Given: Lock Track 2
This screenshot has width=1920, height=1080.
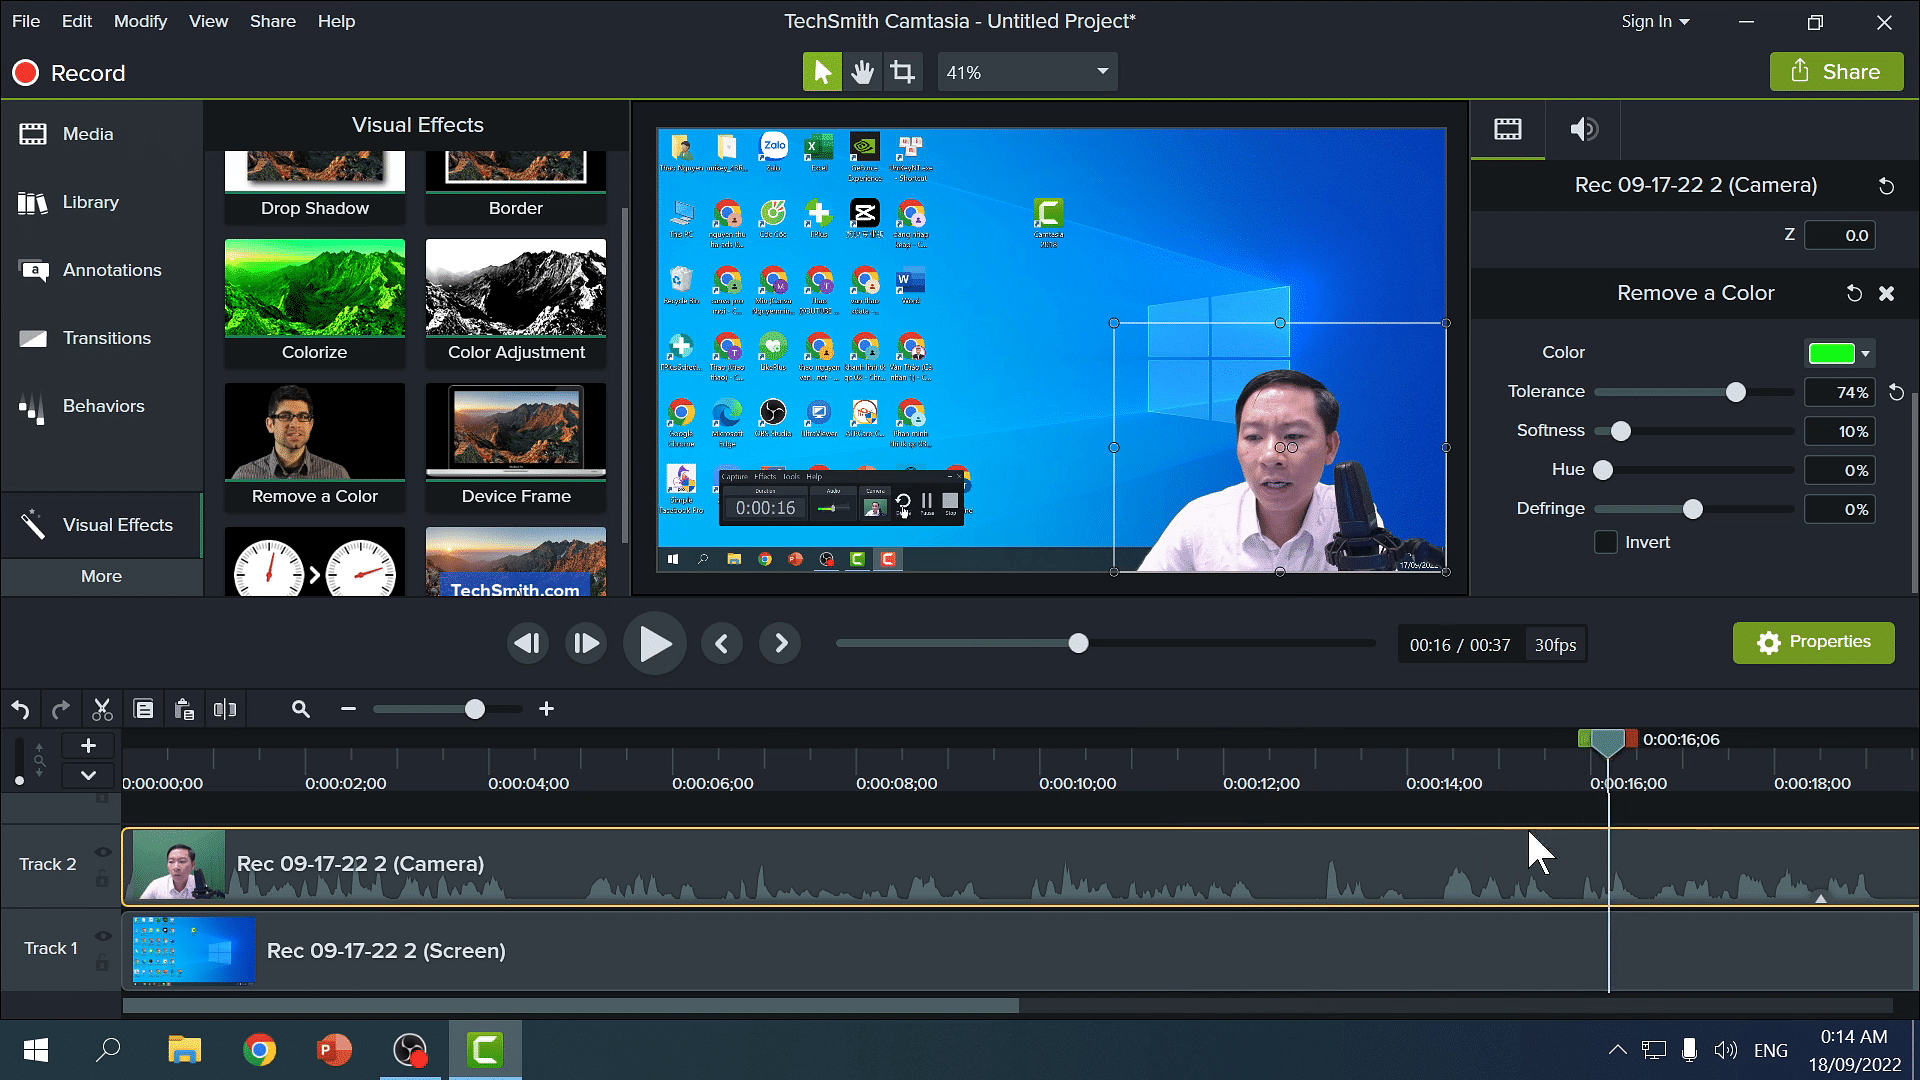Looking at the screenshot, I should [102, 880].
